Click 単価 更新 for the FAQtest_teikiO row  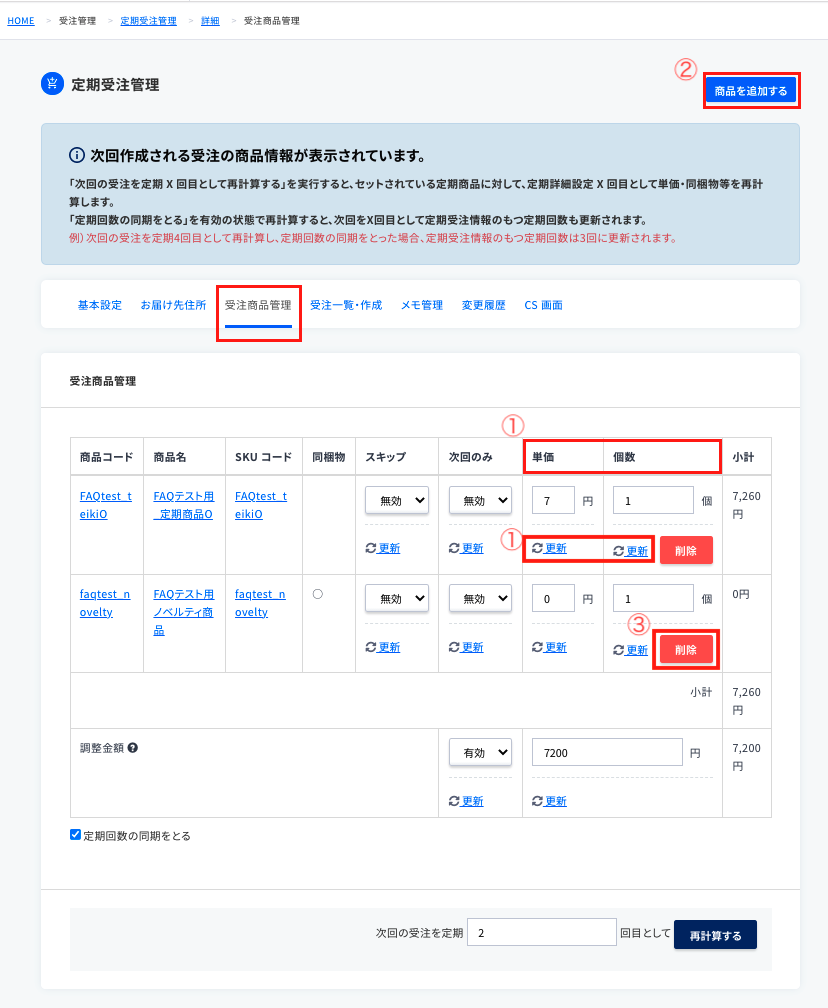pos(550,548)
